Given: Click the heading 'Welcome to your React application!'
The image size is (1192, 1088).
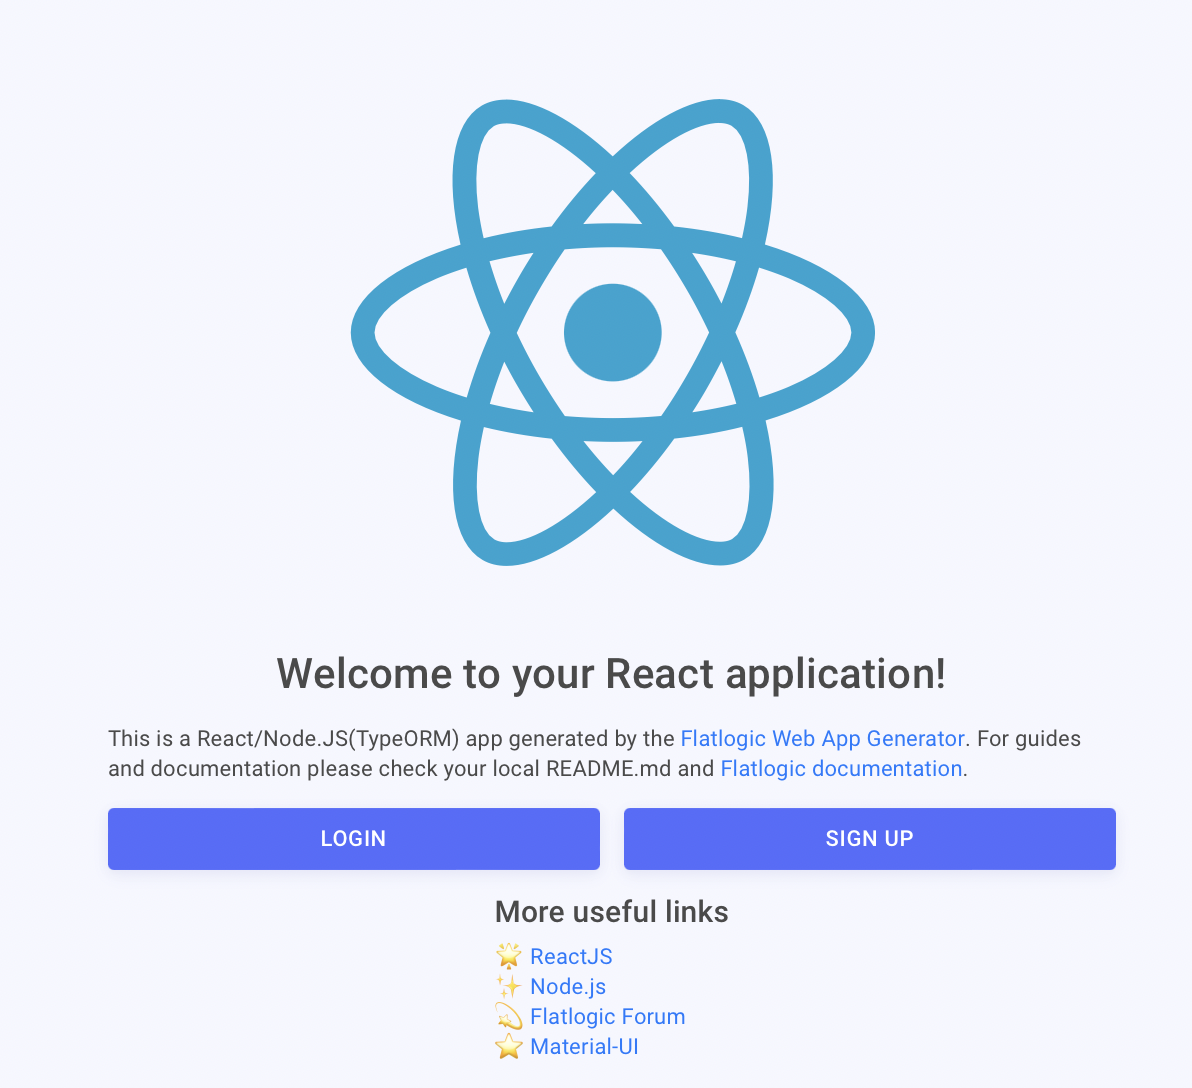Looking at the screenshot, I should (x=611, y=674).
